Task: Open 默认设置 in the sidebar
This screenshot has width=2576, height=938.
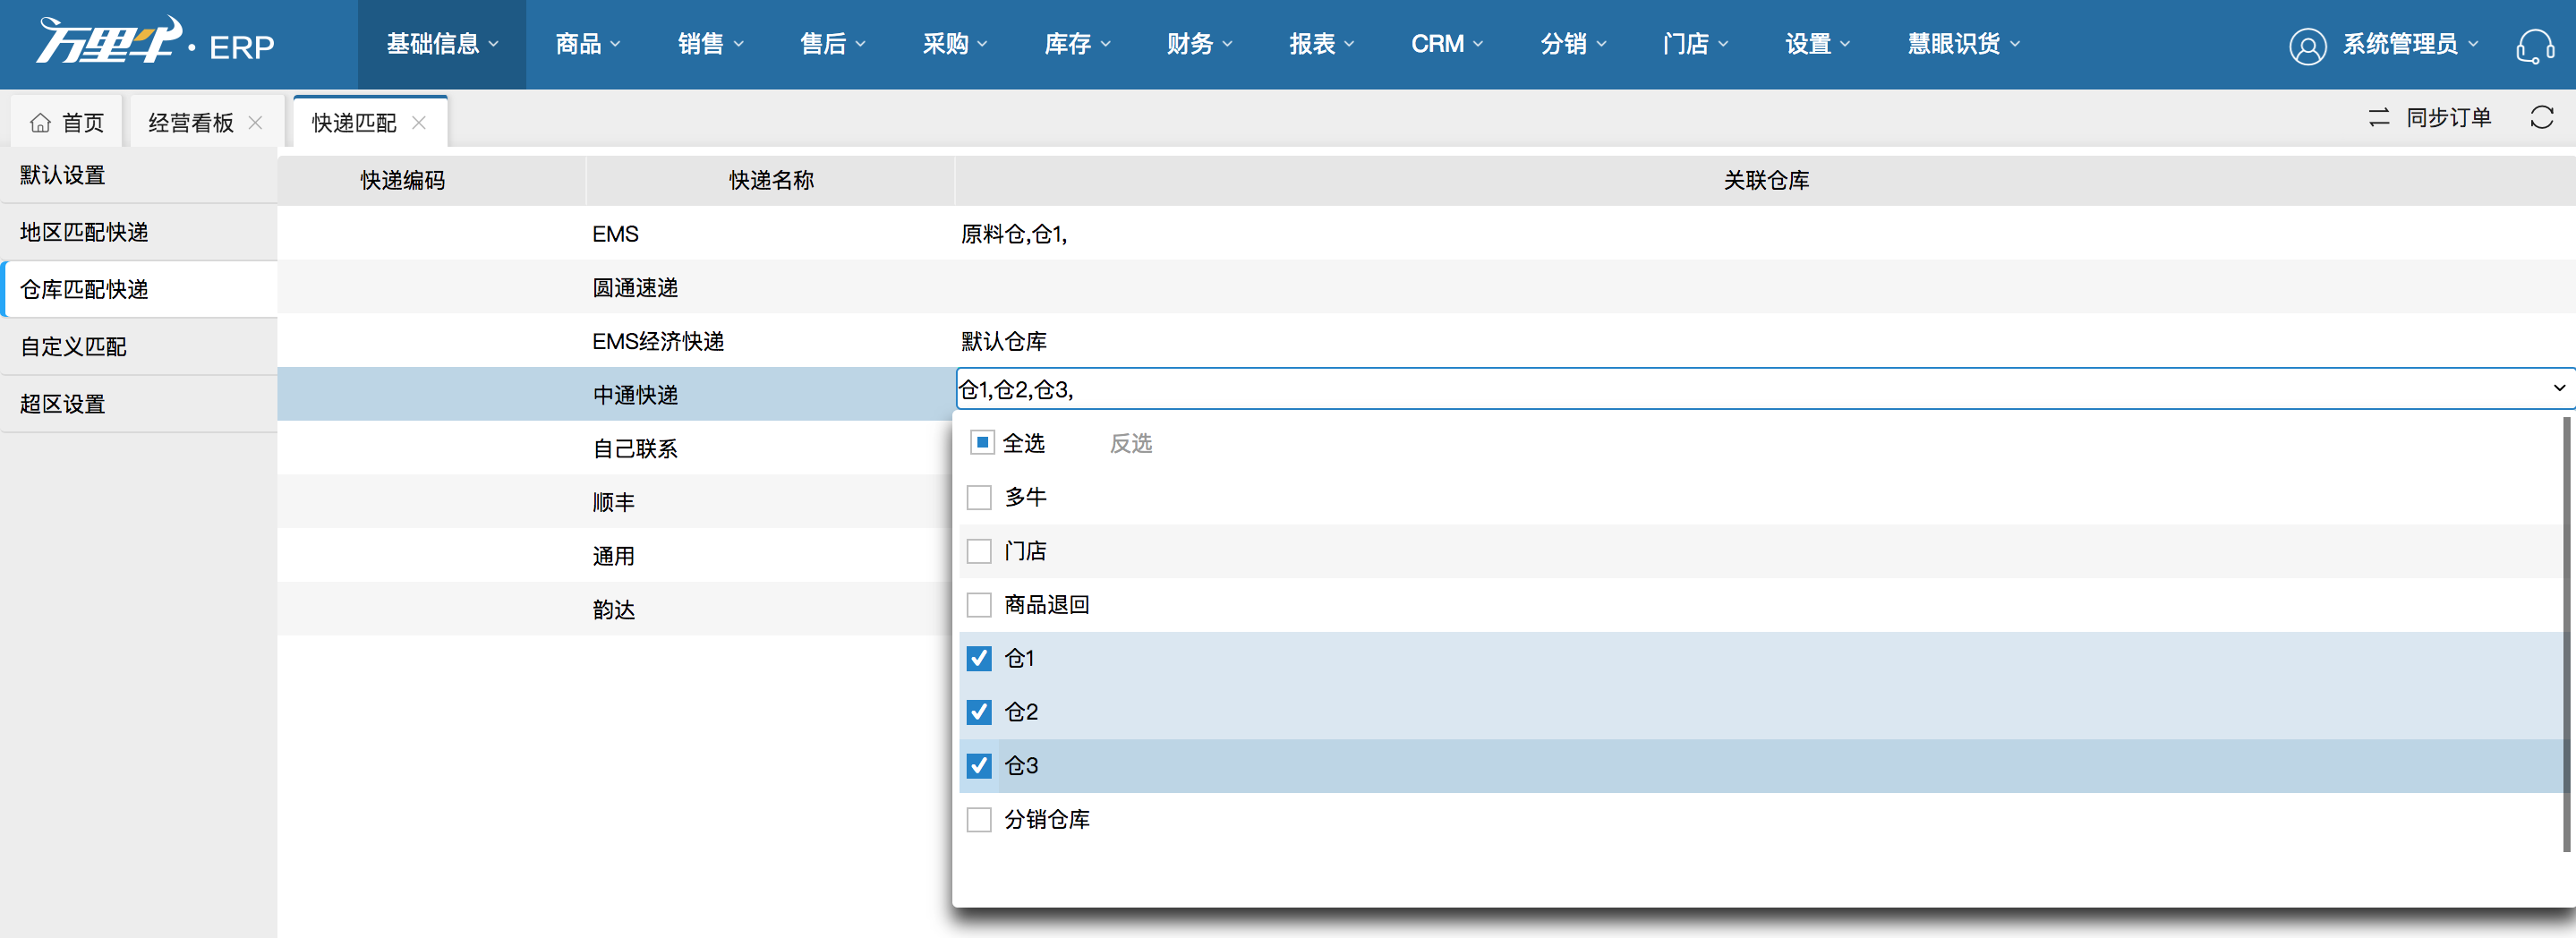Action: pos(139,175)
